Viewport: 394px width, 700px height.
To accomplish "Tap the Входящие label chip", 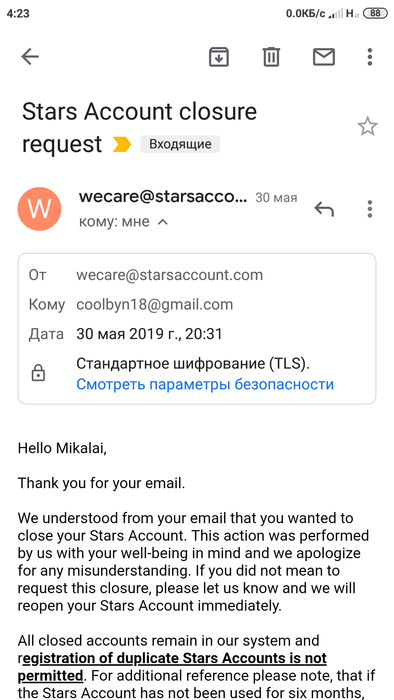I will (180, 144).
